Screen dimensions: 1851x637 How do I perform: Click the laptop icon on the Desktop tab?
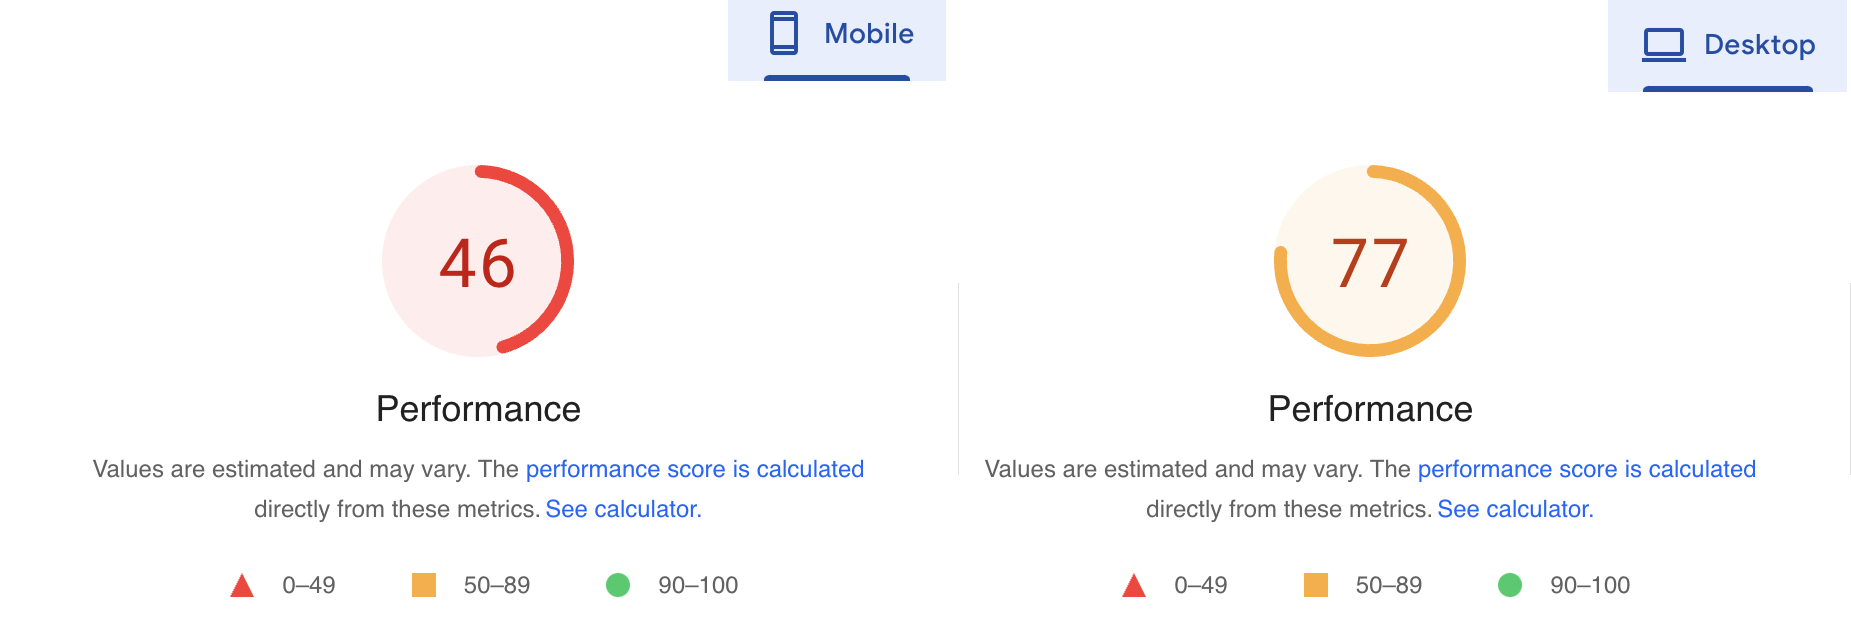[x=1664, y=45]
